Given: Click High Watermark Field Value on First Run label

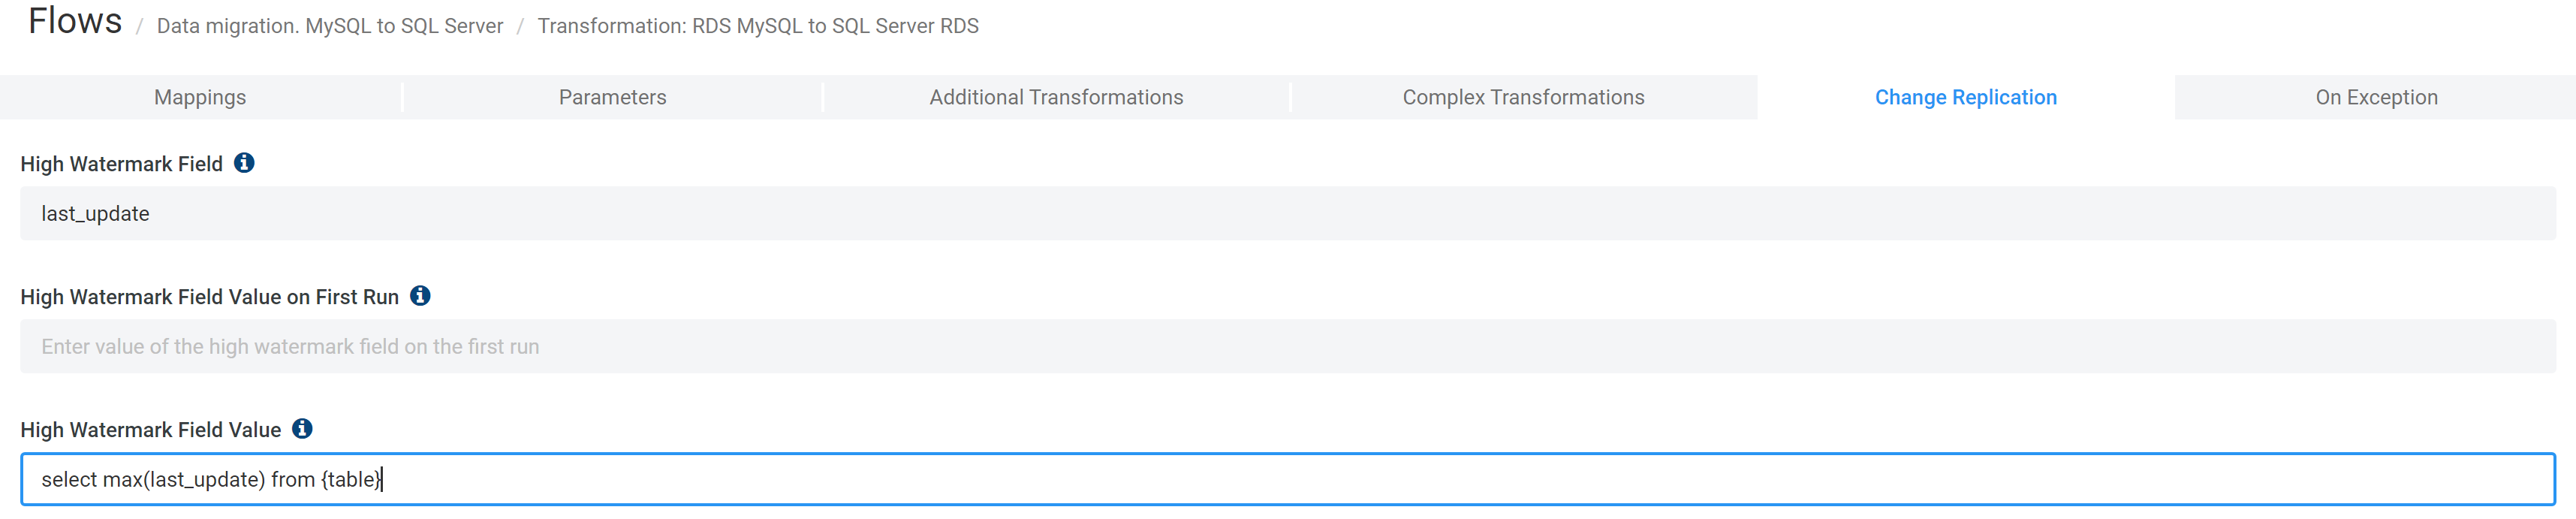Looking at the screenshot, I should [x=209, y=297].
